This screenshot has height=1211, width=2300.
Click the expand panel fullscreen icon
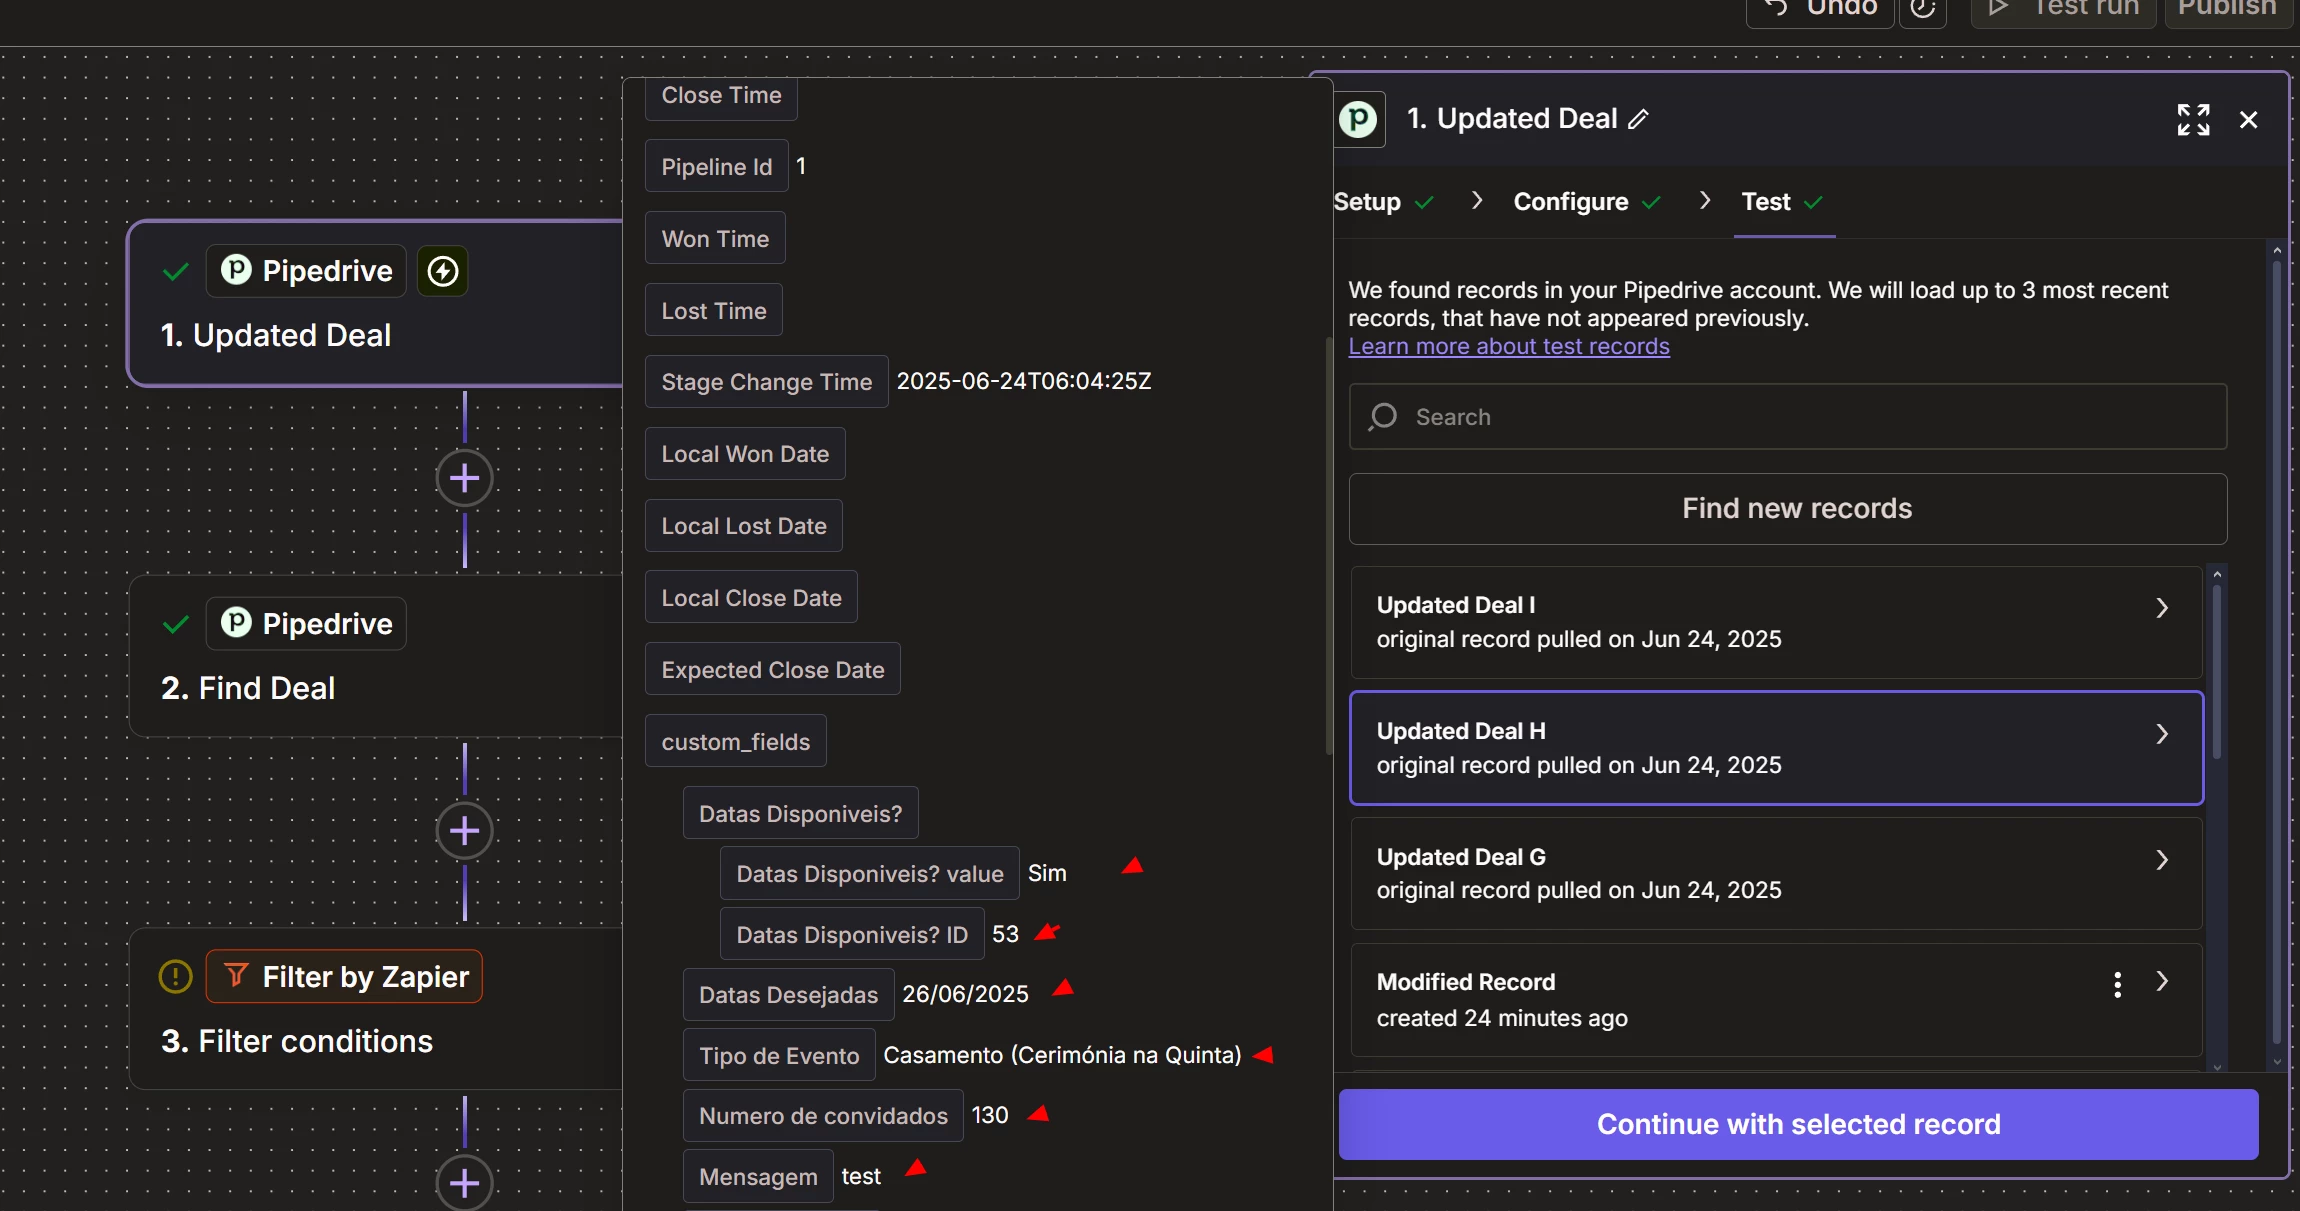point(2193,120)
